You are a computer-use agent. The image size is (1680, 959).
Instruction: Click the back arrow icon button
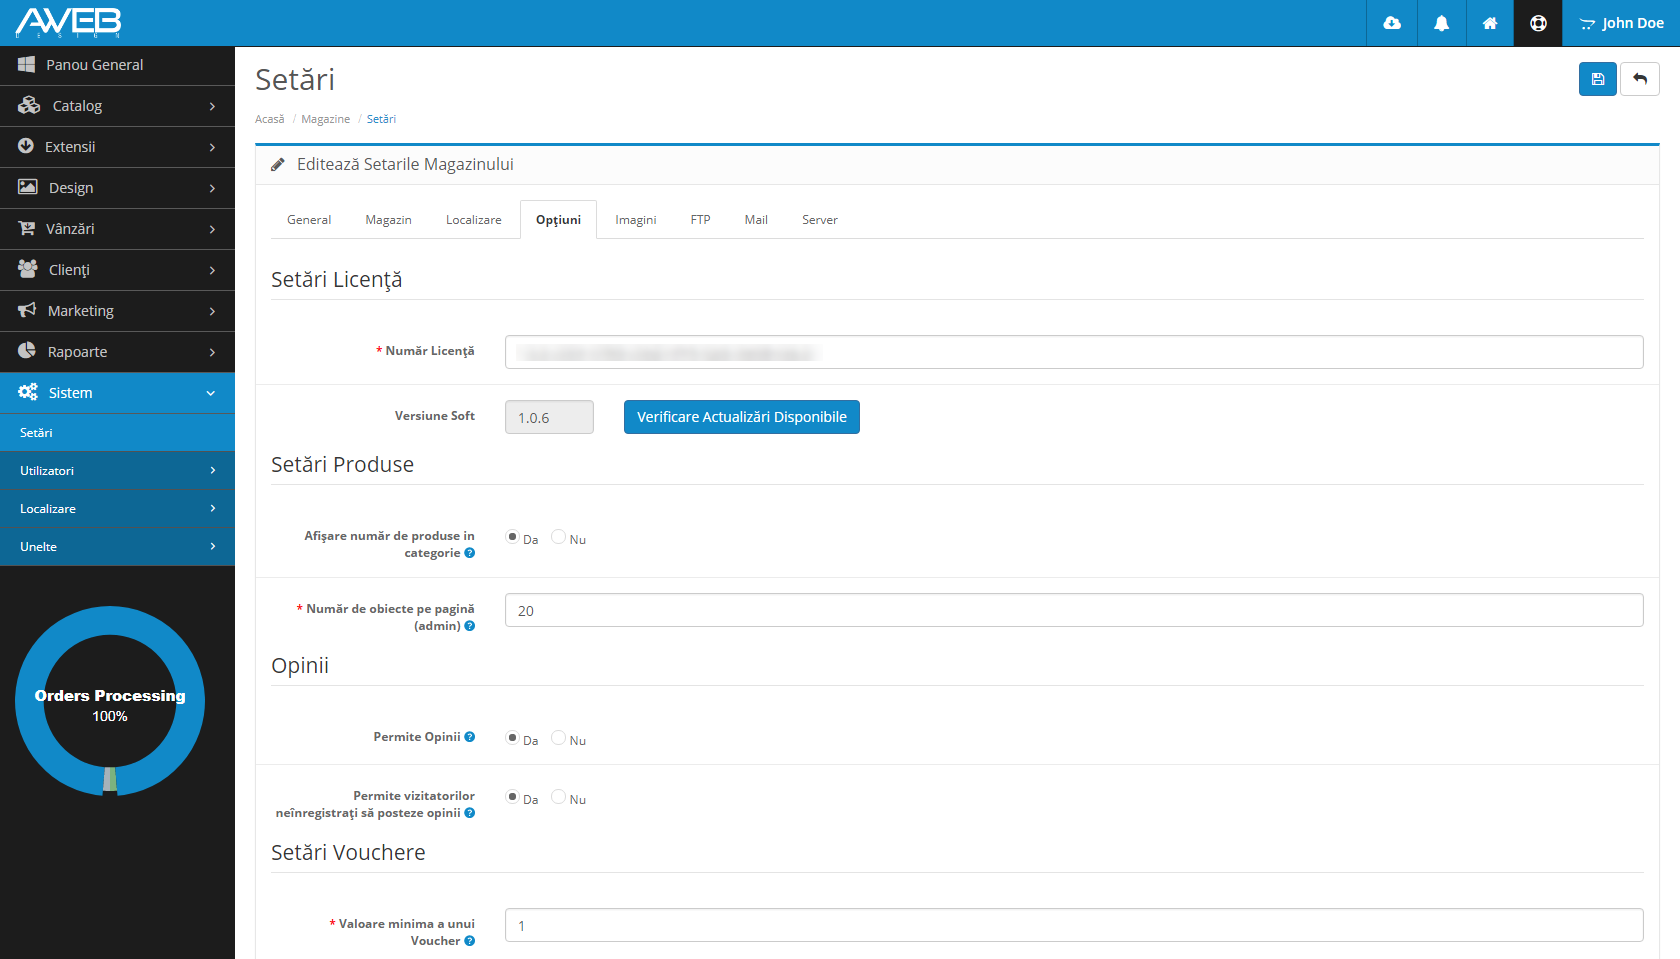point(1640,79)
